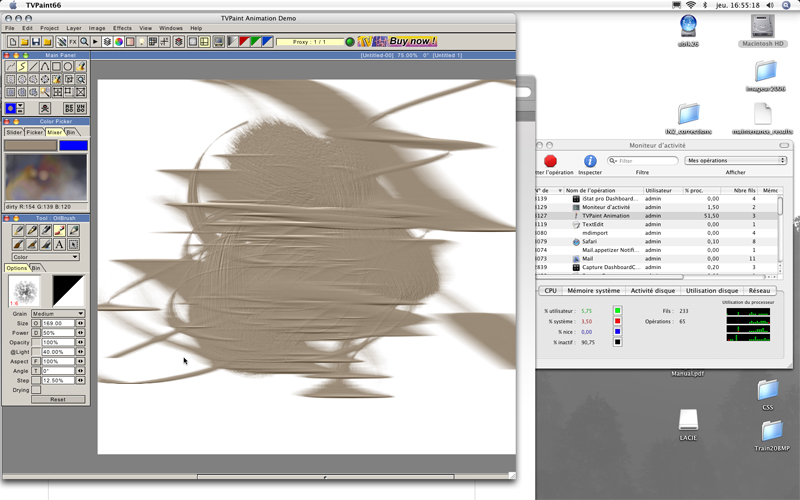Select the TVPaint Animation process row
This screenshot has height=500, width=800.
coord(657,216)
